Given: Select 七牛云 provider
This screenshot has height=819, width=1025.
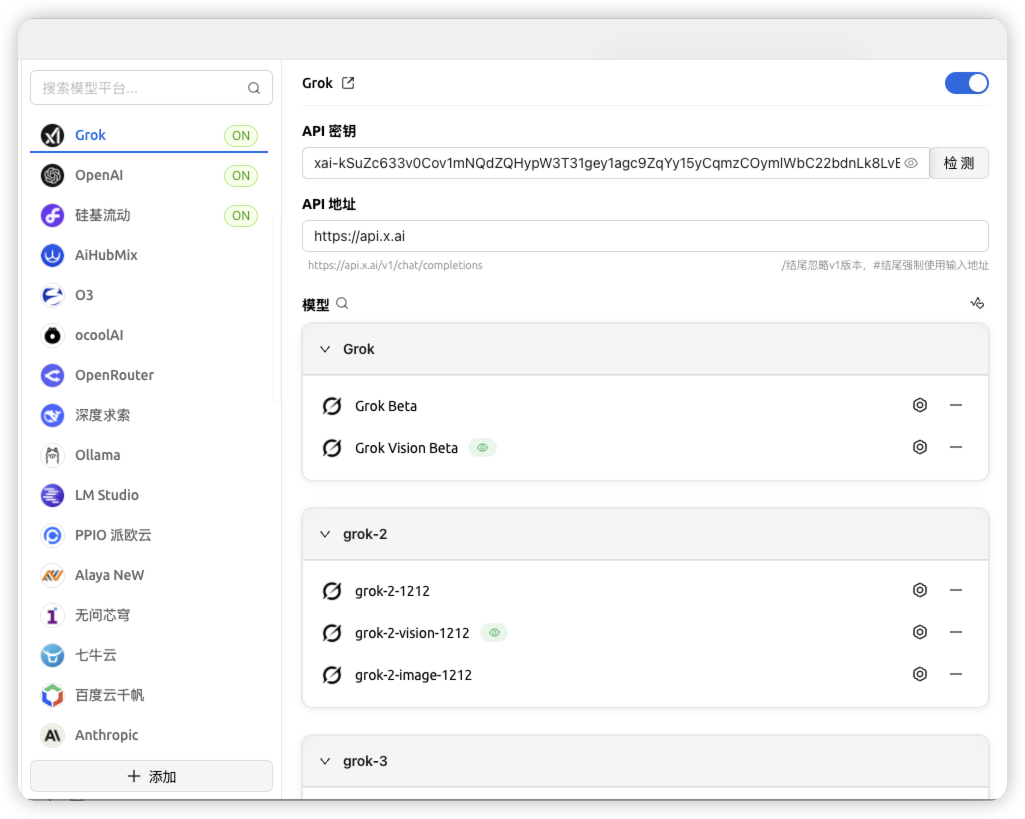Looking at the screenshot, I should pyautogui.click(x=149, y=655).
